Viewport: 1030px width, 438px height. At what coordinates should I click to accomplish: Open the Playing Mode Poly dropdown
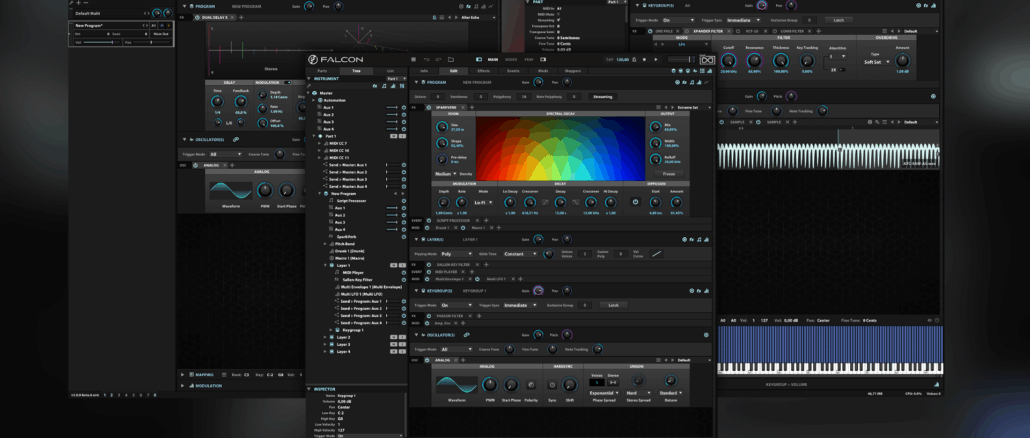coord(457,253)
